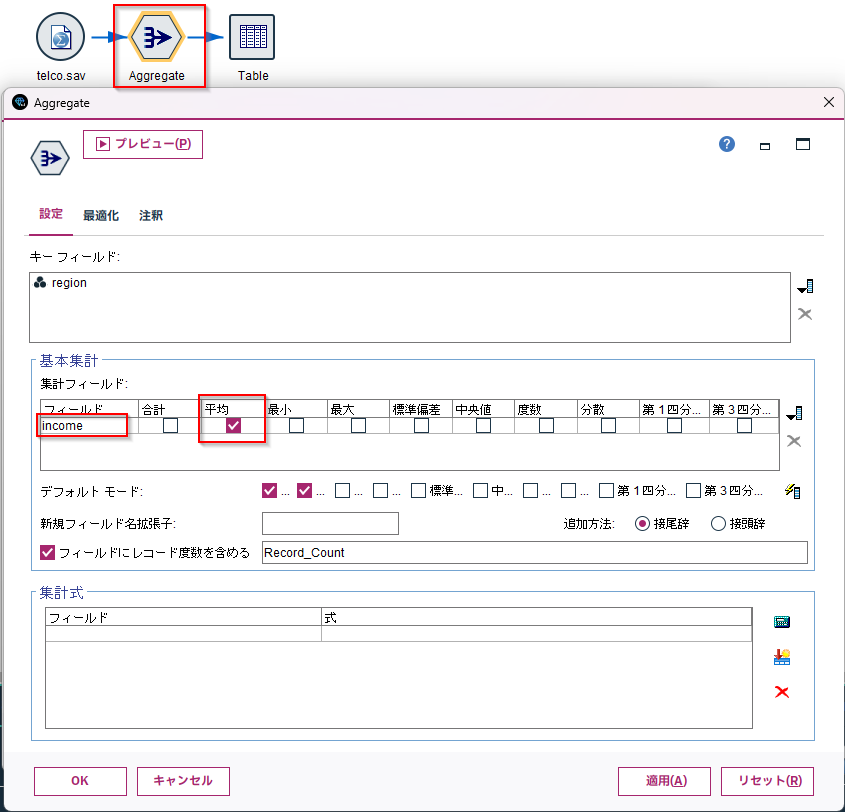Viewport: 845px width, 812px height.
Task: Check 第1四分位 for income field
Action: click(x=674, y=426)
